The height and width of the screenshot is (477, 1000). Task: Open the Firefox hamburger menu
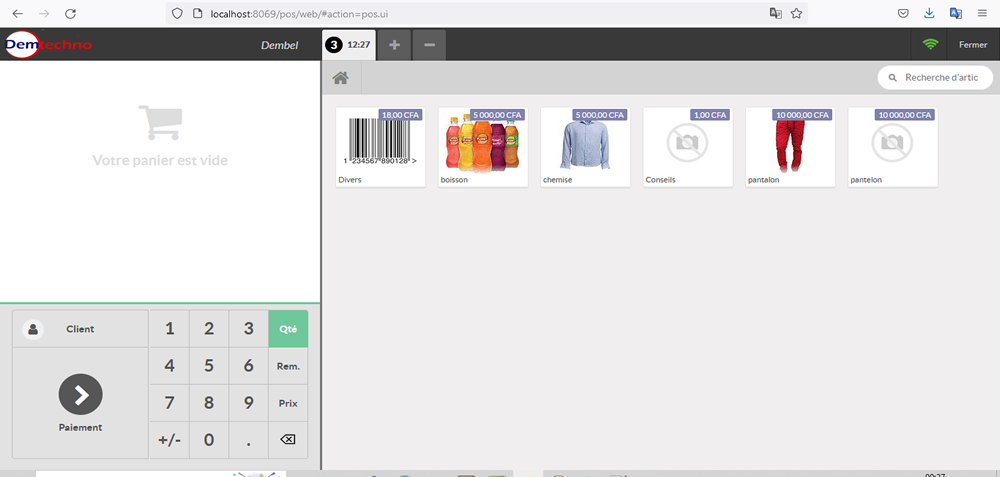point(982,14)
